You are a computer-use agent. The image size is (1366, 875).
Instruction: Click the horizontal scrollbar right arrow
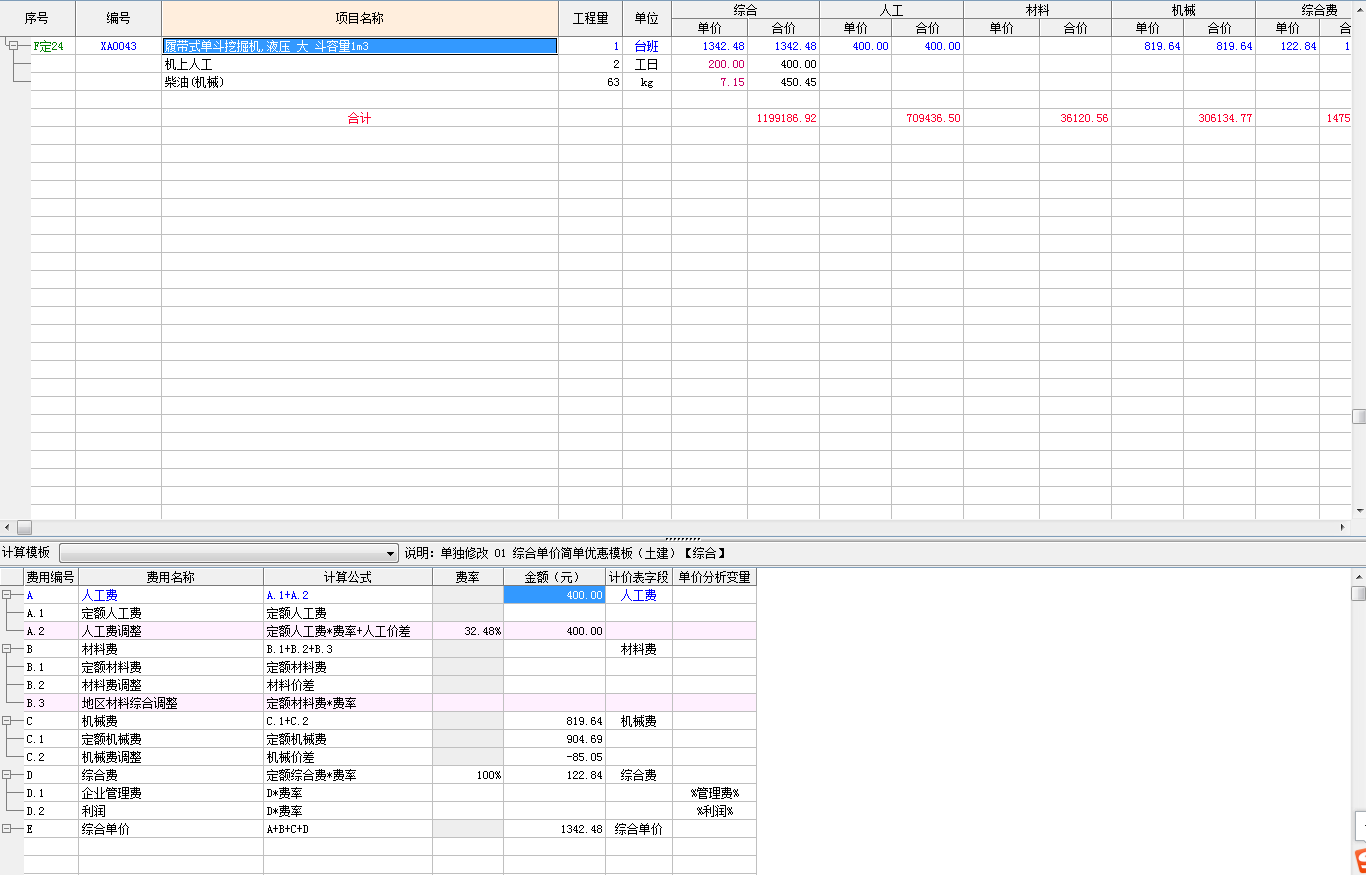1343,527
